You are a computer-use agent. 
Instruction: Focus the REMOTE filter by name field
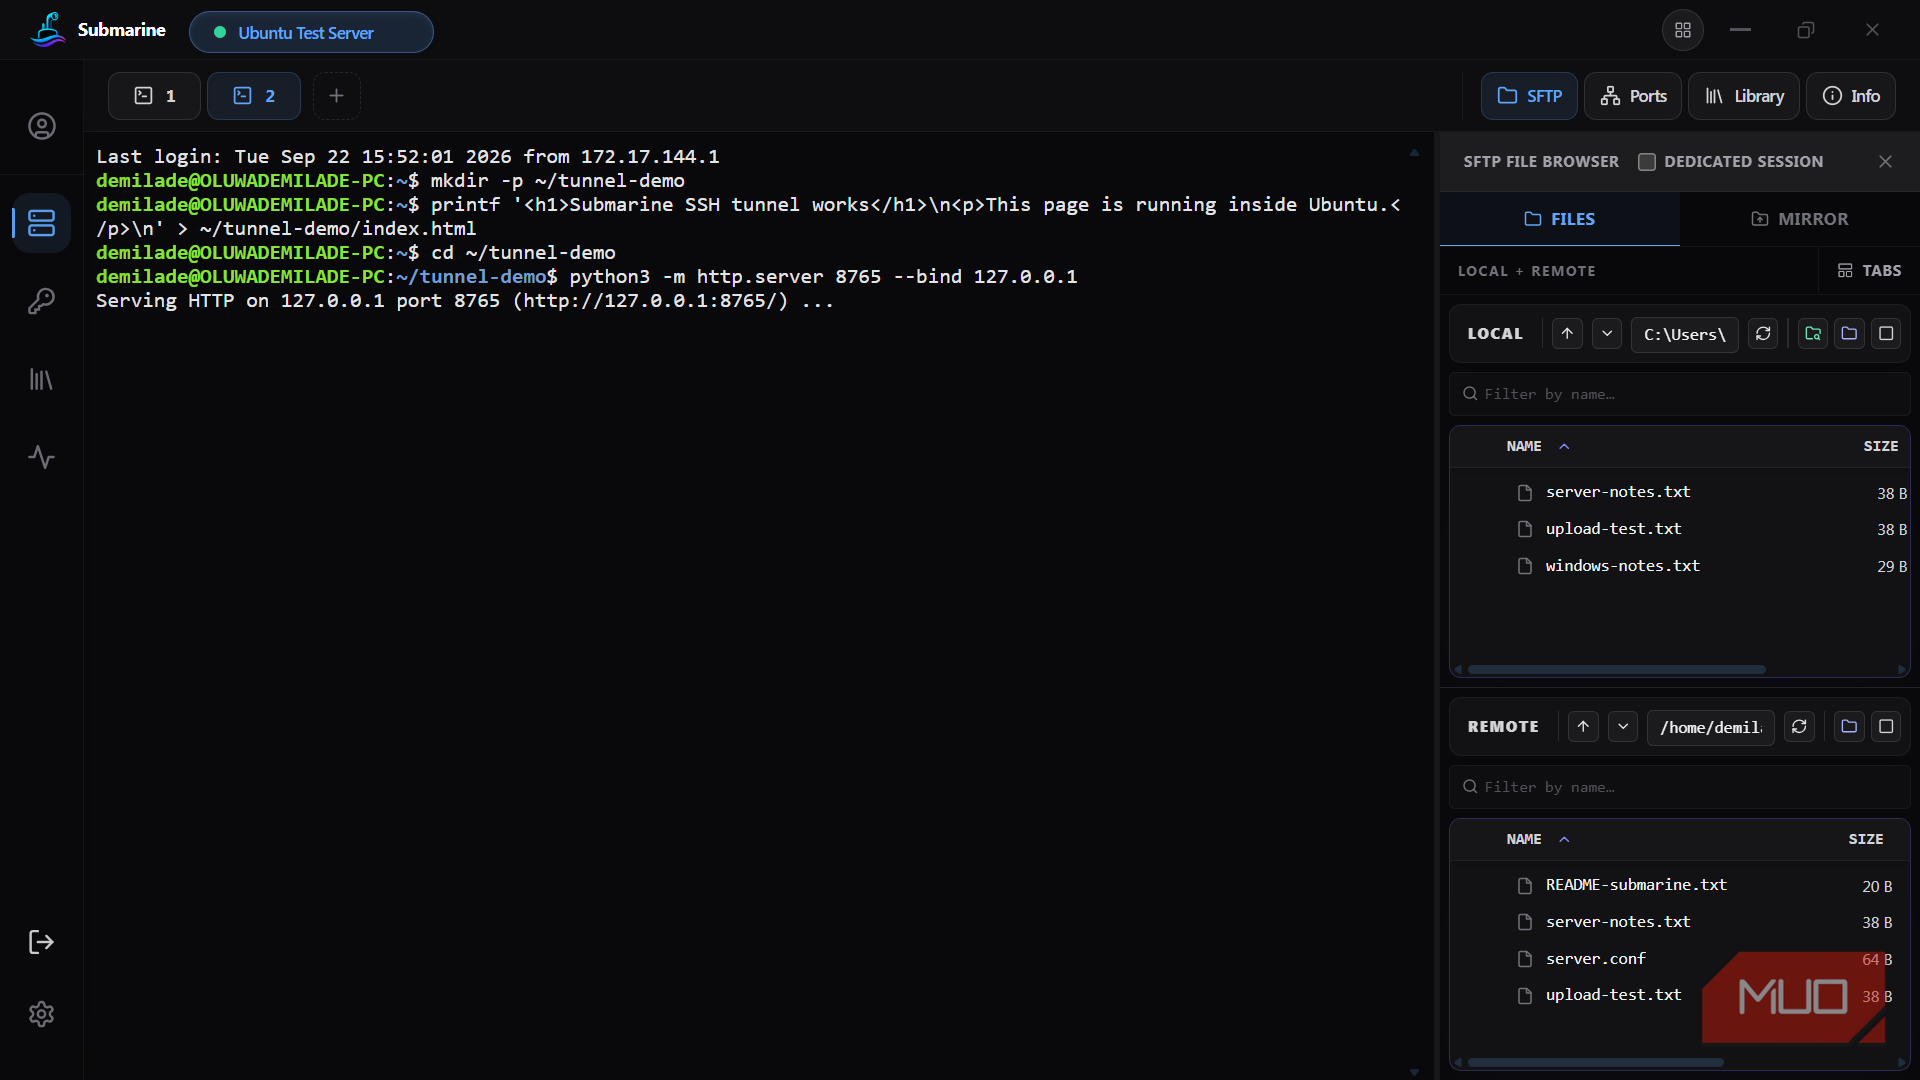pos(1680,787)
